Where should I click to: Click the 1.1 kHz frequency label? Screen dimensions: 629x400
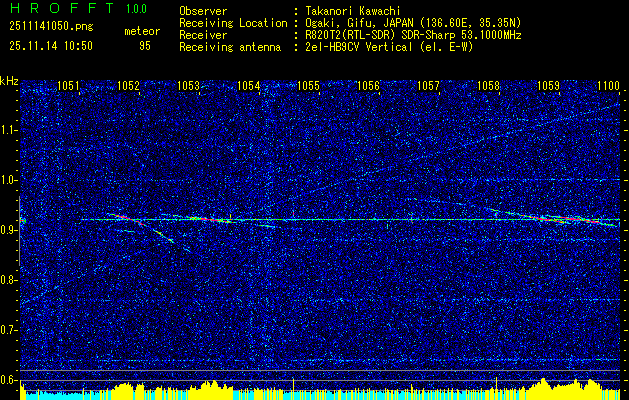(x=7, y=130)
